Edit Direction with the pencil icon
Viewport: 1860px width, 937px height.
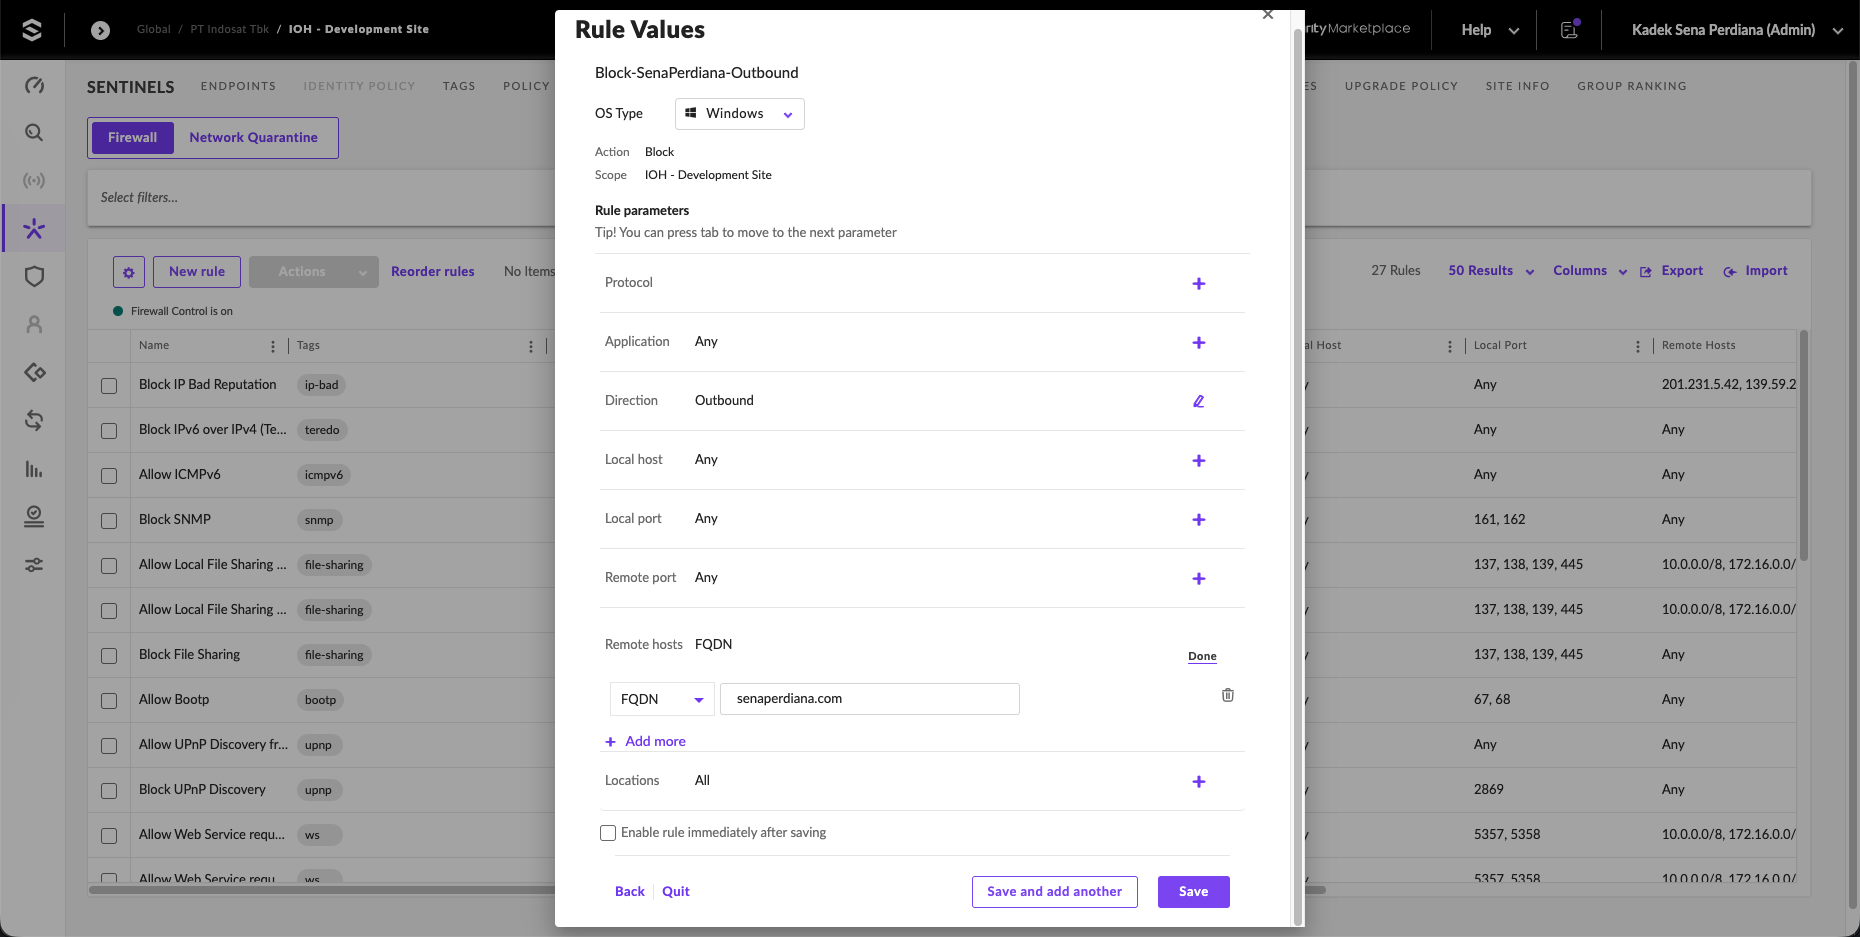point(1198,401)
